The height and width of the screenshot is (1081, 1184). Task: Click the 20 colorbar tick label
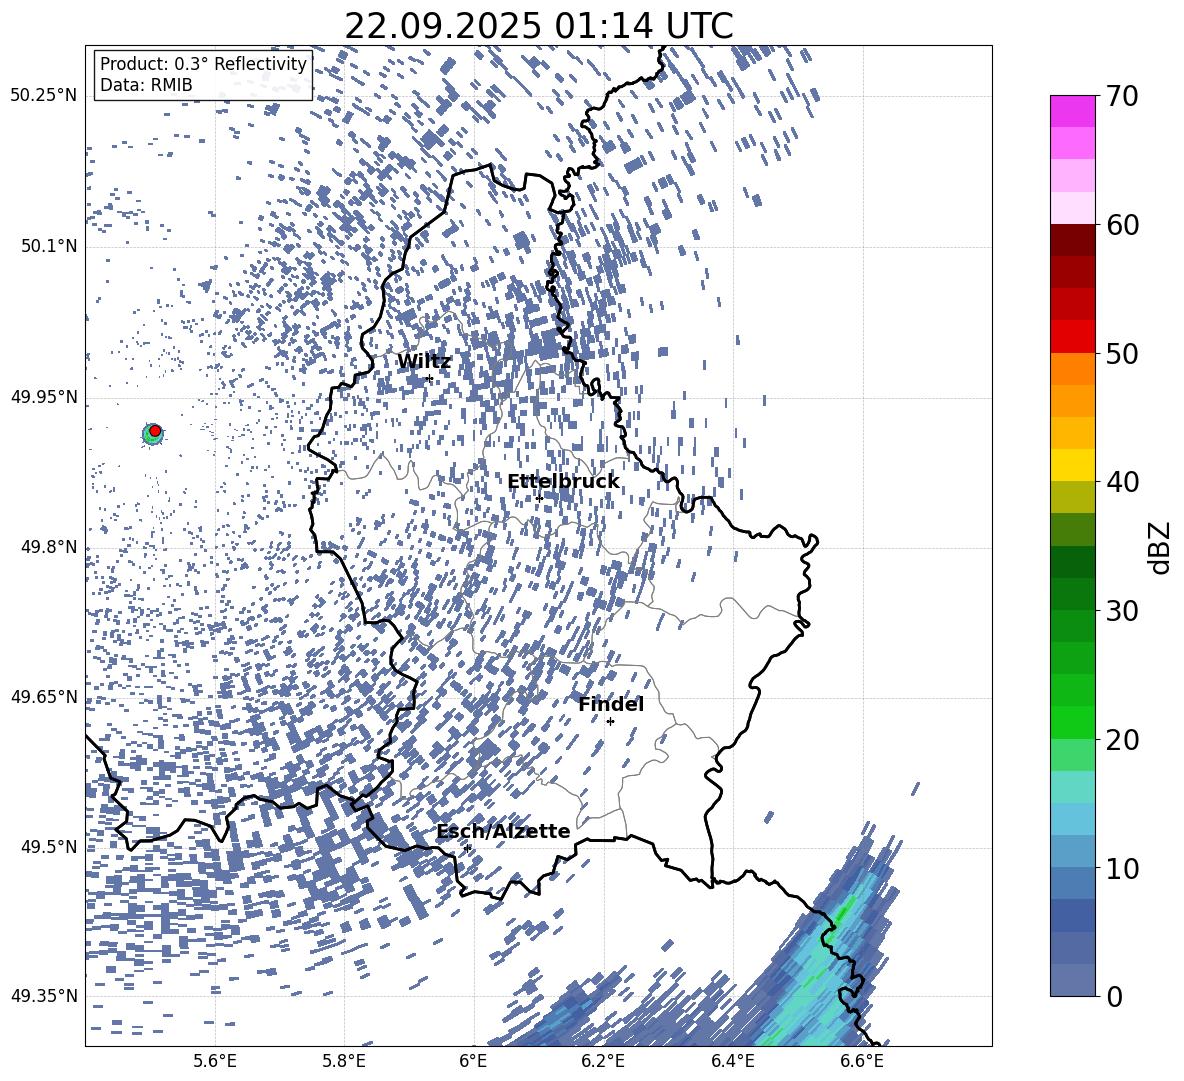tap(1122, 740)
